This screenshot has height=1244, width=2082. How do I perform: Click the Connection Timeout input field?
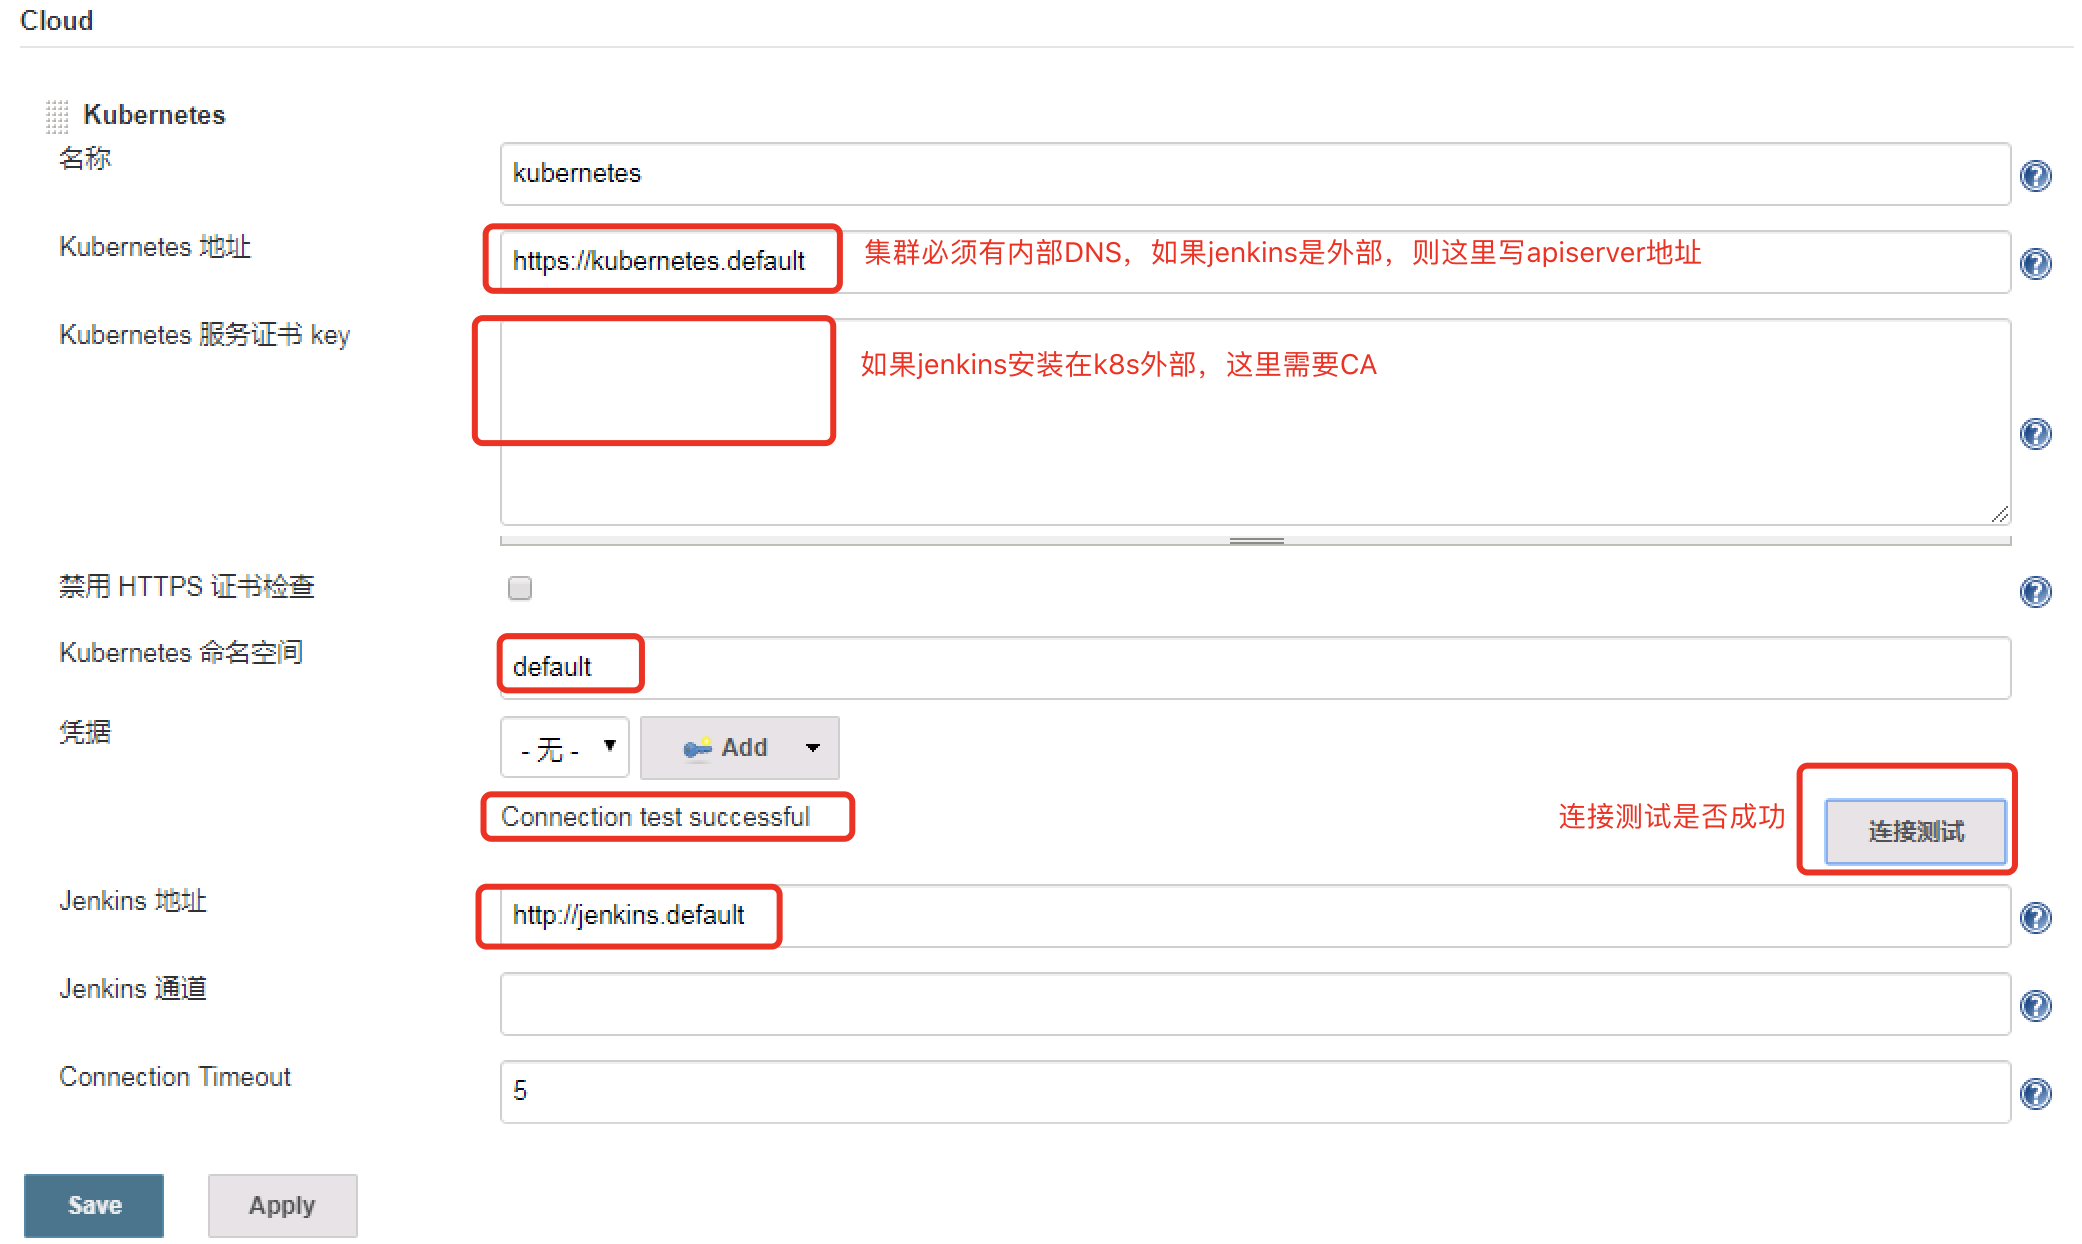(1254, 1092)
